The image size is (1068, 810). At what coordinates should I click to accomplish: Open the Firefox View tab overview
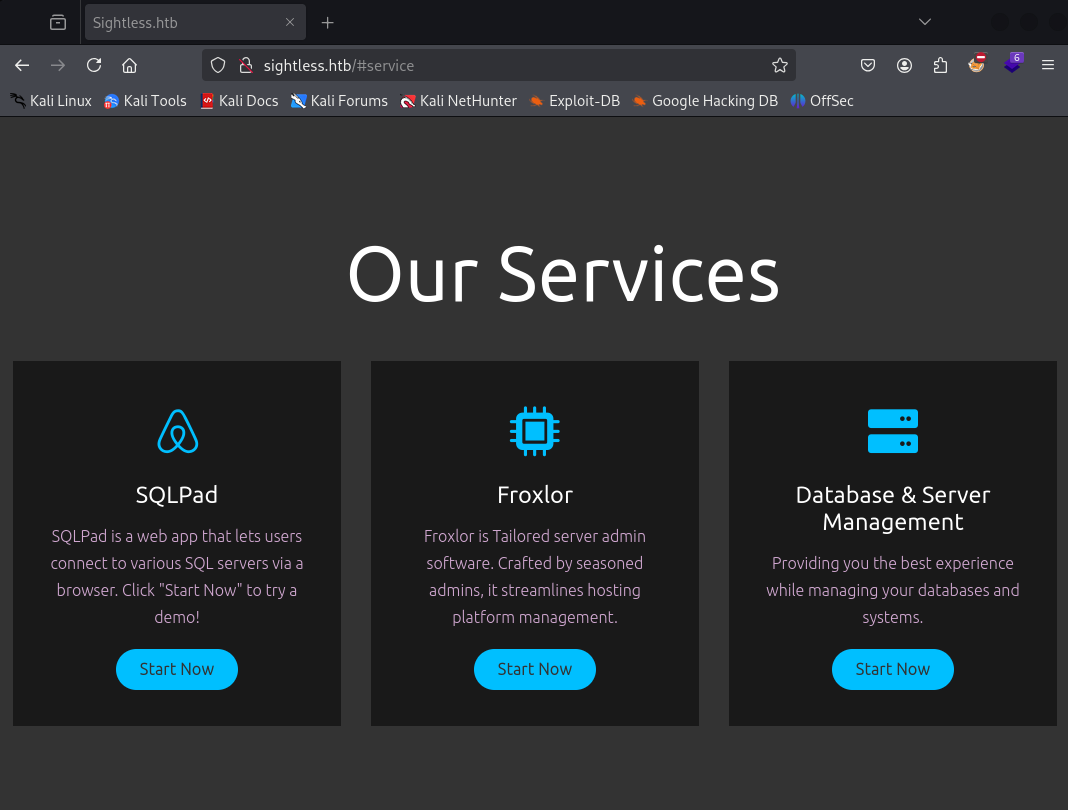[58, 22]
